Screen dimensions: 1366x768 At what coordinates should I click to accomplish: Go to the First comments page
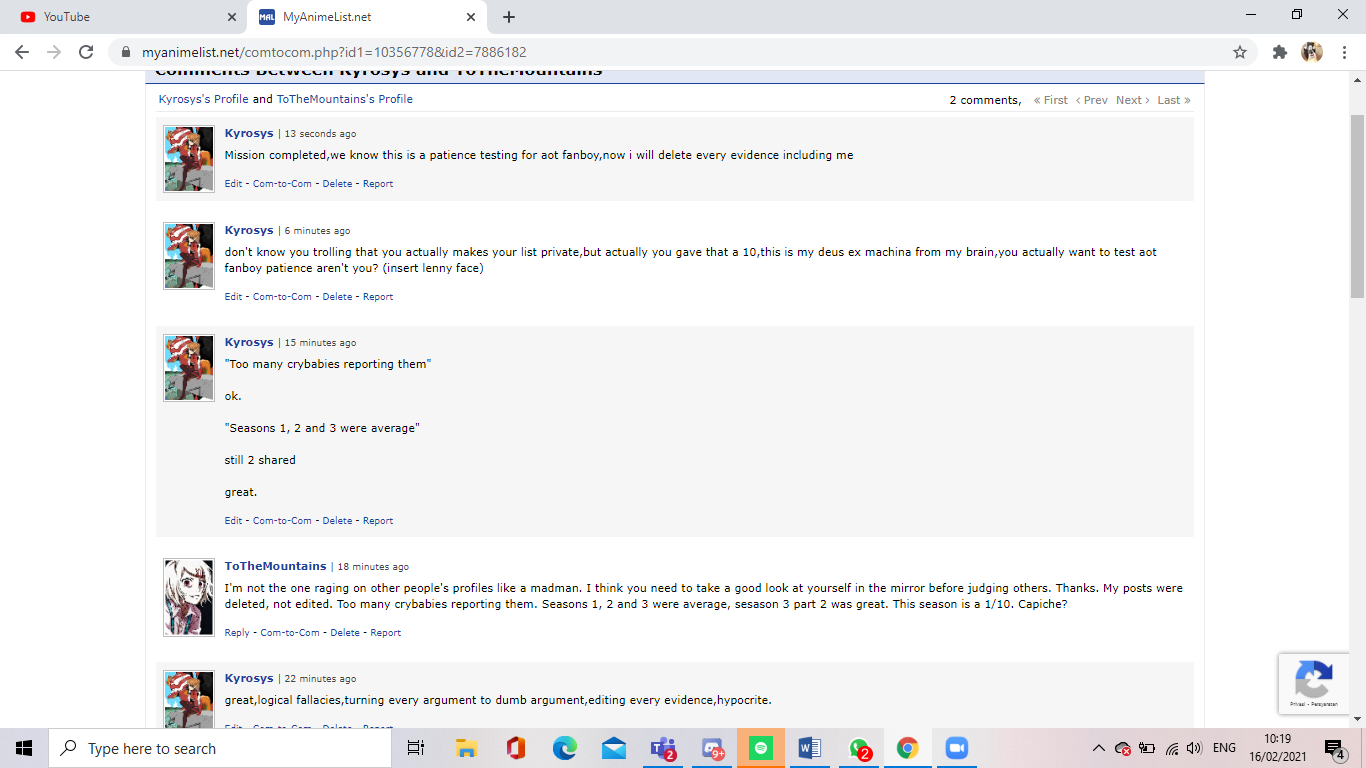1051,100
